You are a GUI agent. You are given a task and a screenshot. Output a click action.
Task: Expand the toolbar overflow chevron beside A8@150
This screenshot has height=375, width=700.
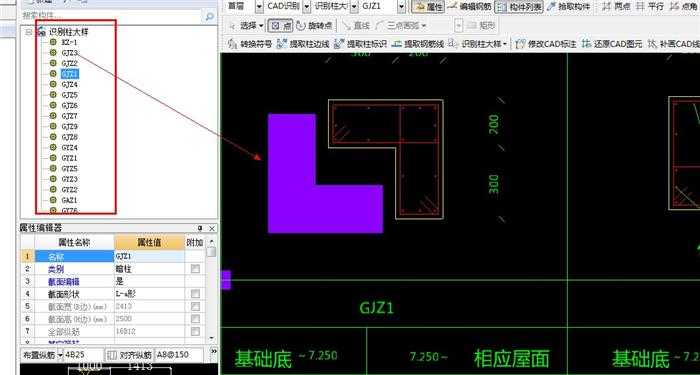[x=213, y=351]
